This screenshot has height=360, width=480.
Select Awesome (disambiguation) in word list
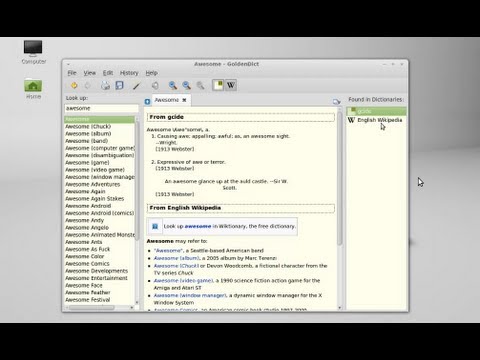[x=99, y=155]
